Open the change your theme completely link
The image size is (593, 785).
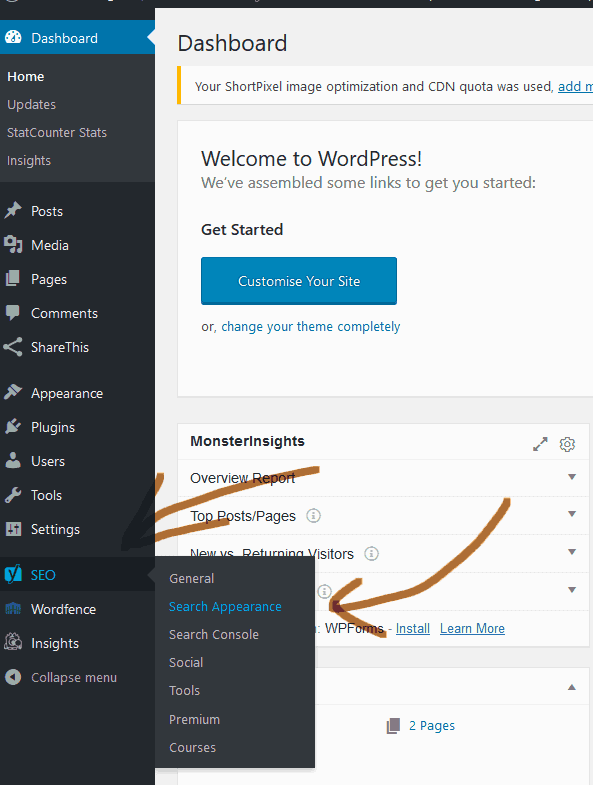click(311, 326)
